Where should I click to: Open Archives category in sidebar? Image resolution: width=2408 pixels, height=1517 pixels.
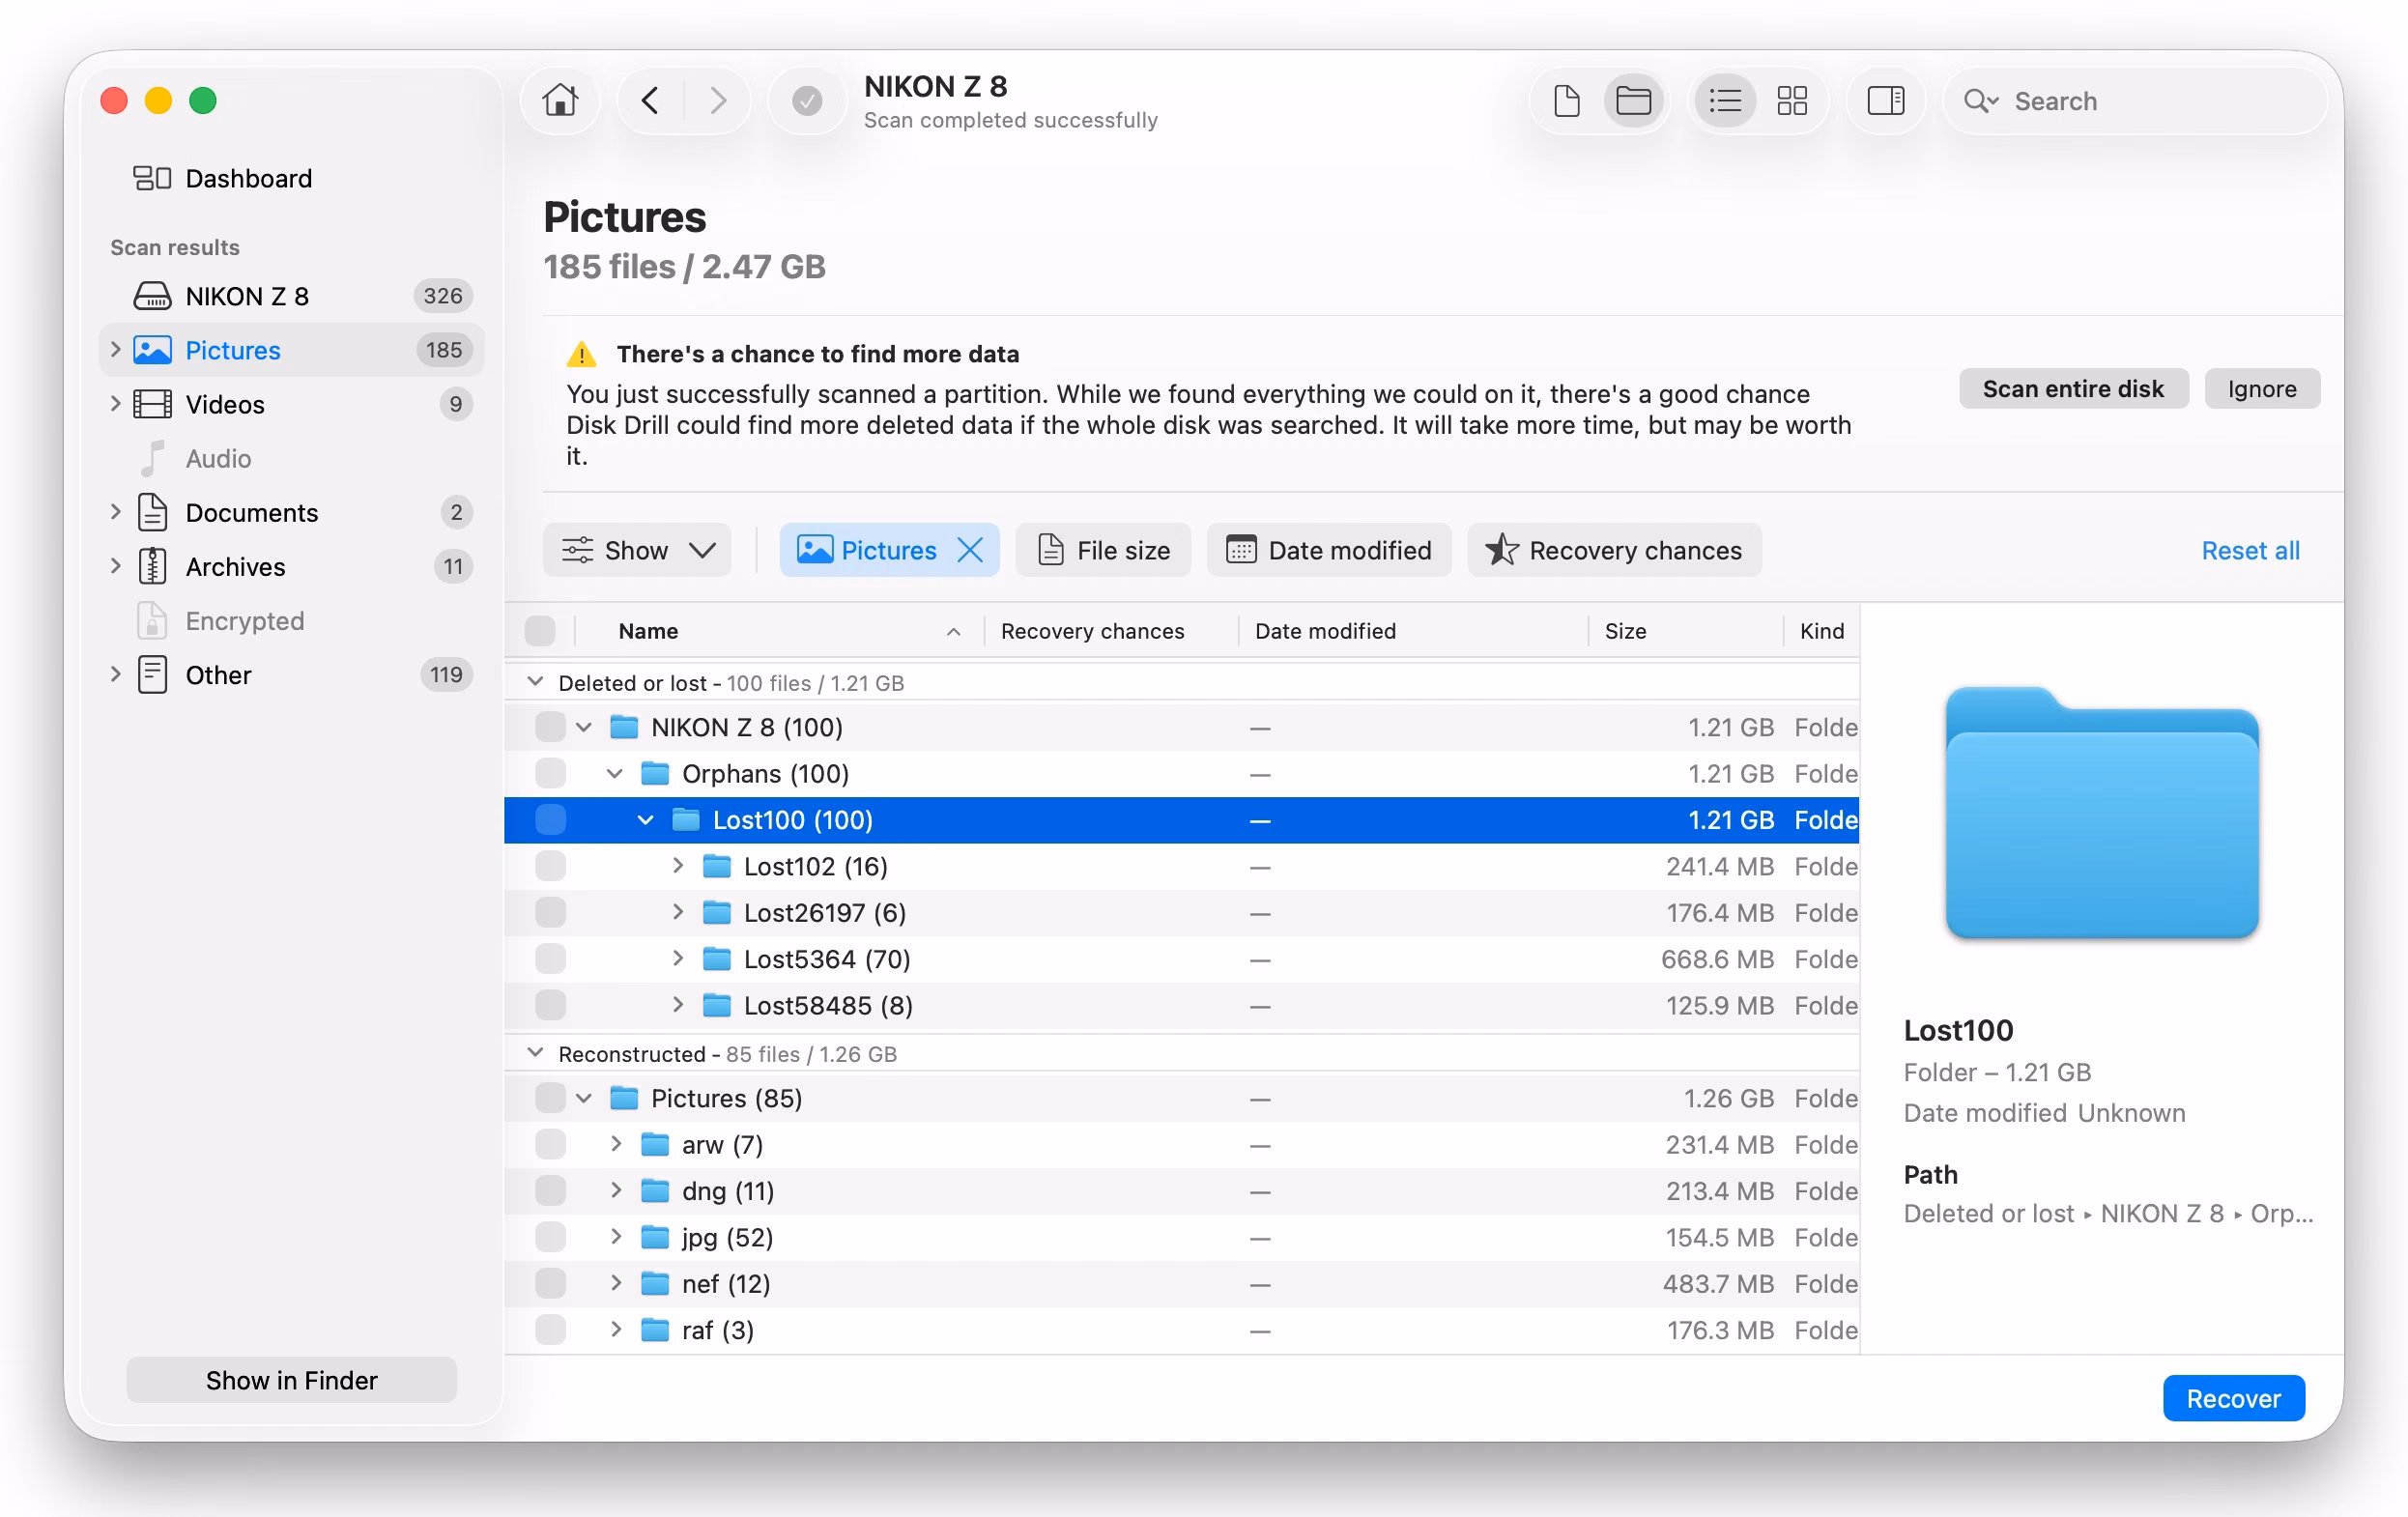click(x=291, y=566)
